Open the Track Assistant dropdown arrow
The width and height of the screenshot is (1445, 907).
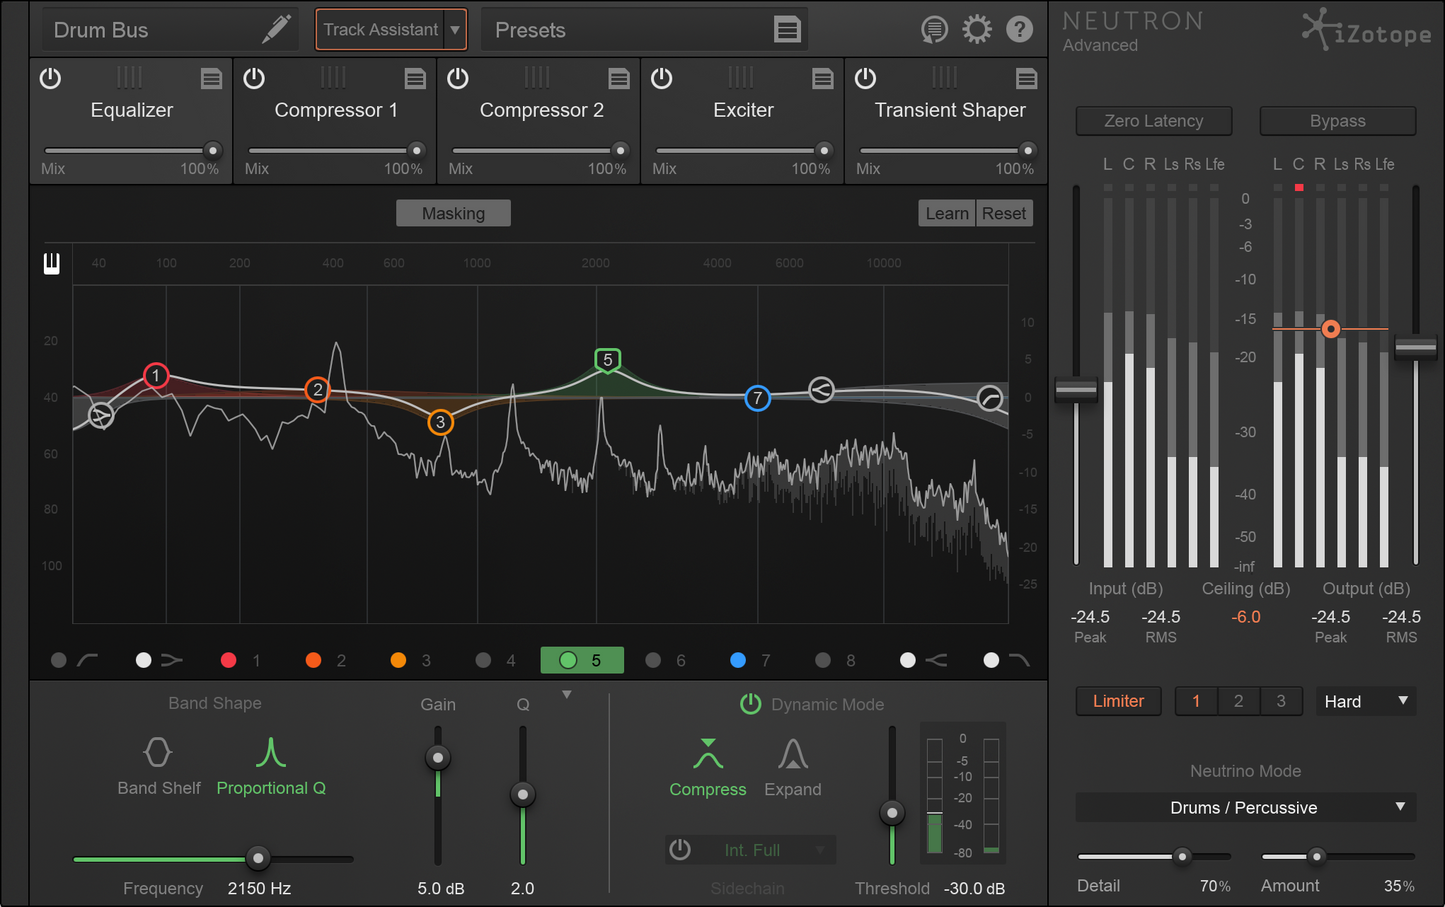pos(455,30)
